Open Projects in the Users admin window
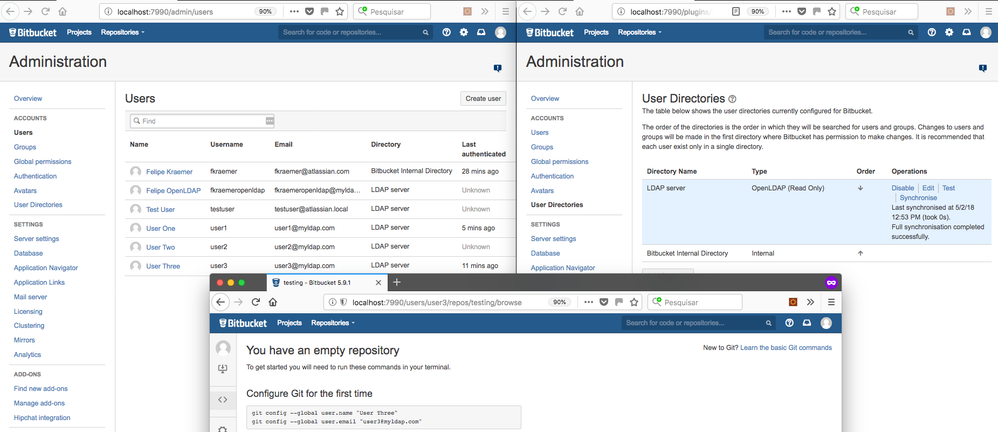Viewport: 998px width, 432px height. 80,32
